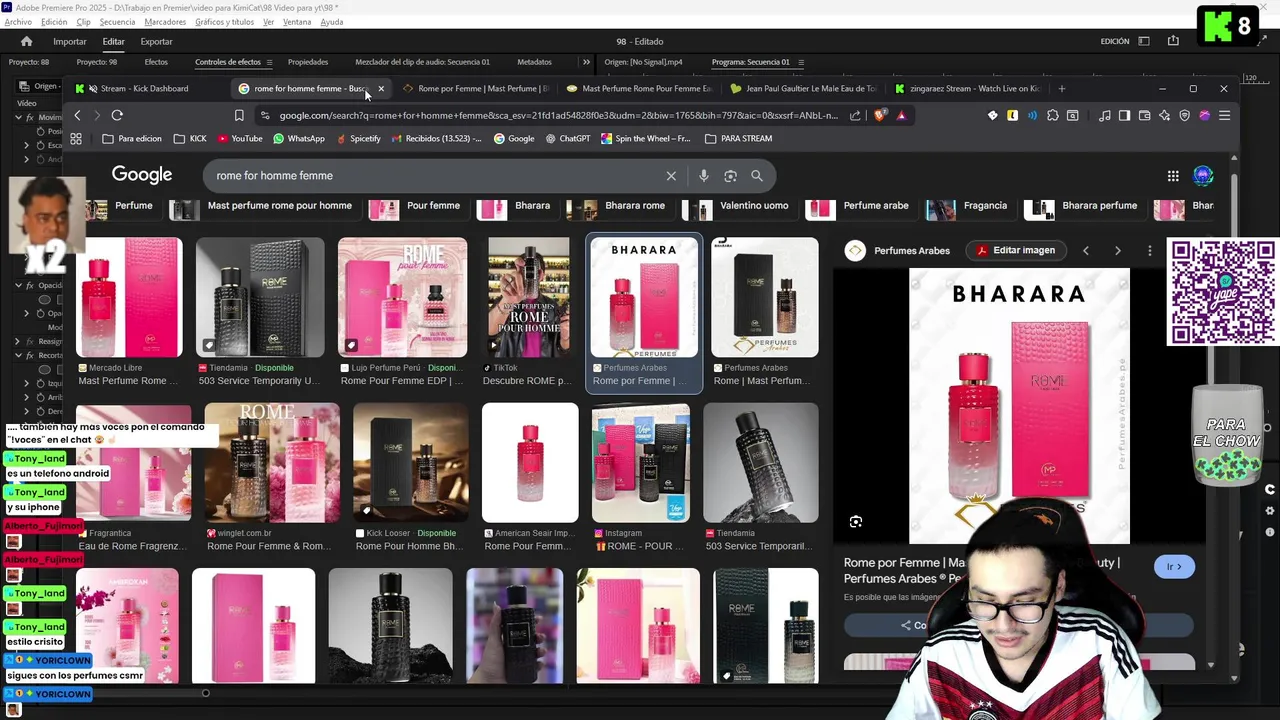The height and width of the screenshot is (720, 1280).
Task: Open the ChatGPT bookmark
Action: click(x=567, y=138)
